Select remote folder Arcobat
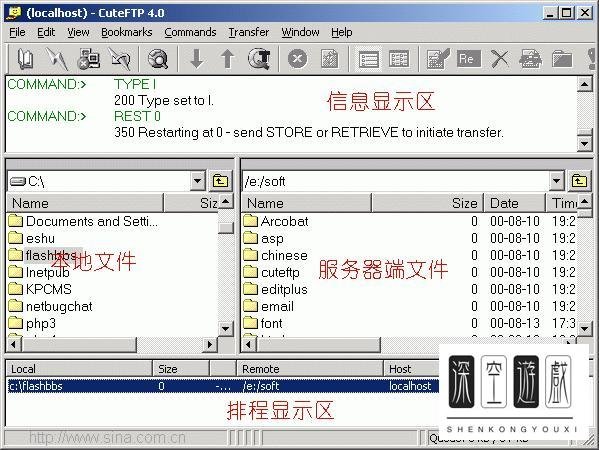The image size is (599, 450). click(276, 221)
